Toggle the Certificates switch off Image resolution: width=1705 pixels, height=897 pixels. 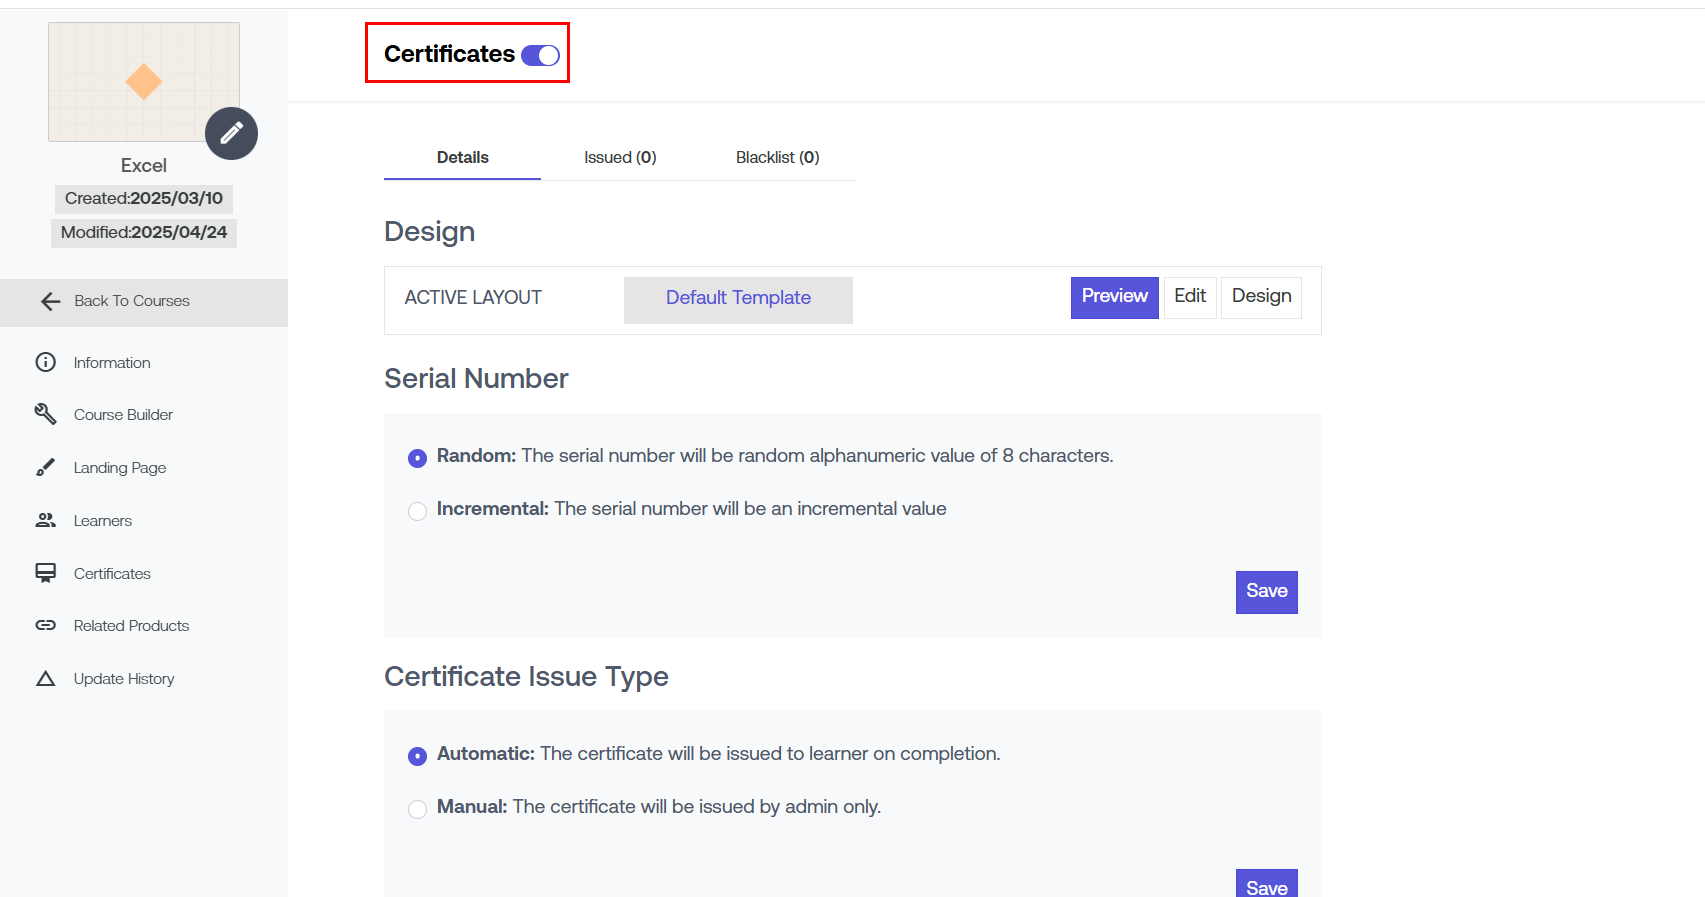(x=540, y=55)
